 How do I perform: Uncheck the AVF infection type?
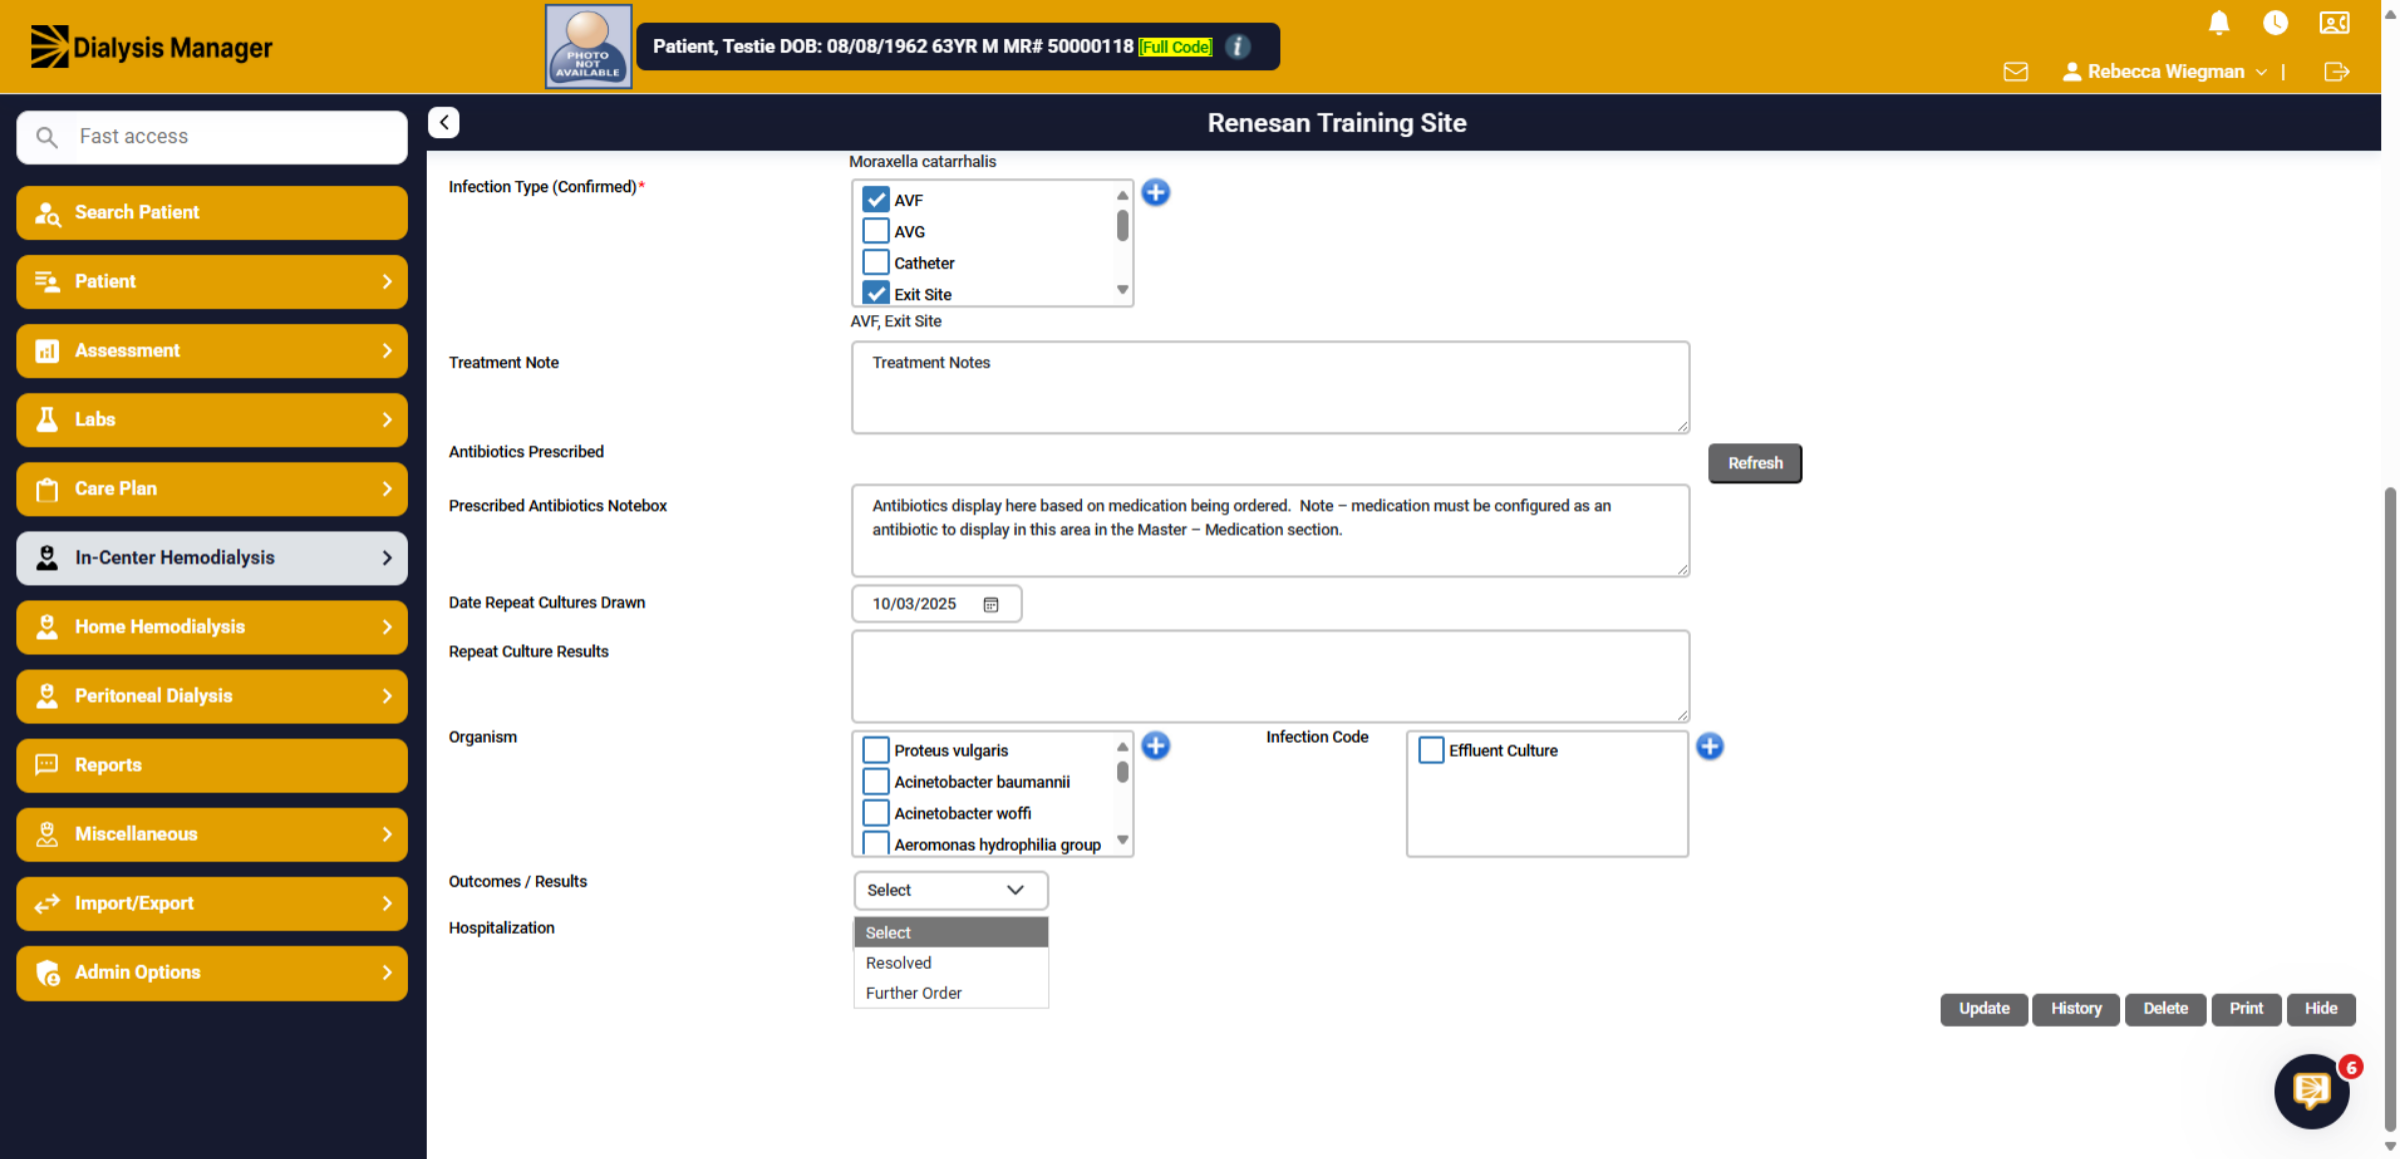click(x=876, y=200)
